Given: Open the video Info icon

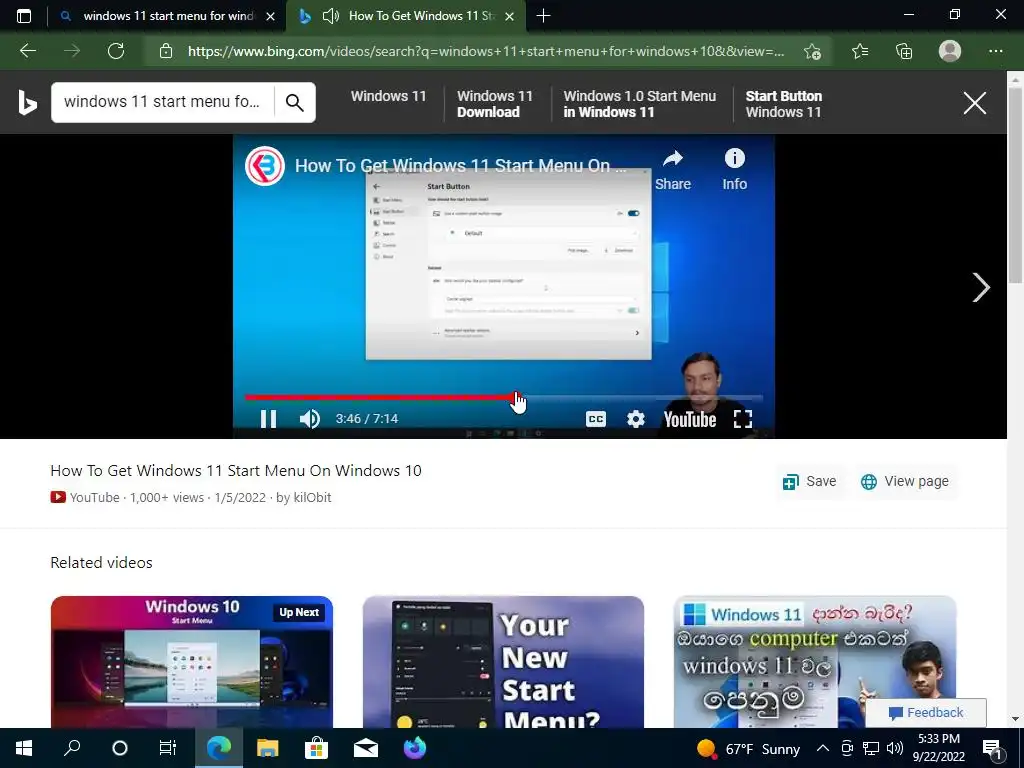Looking at the screenshot, I should point(735,170).
